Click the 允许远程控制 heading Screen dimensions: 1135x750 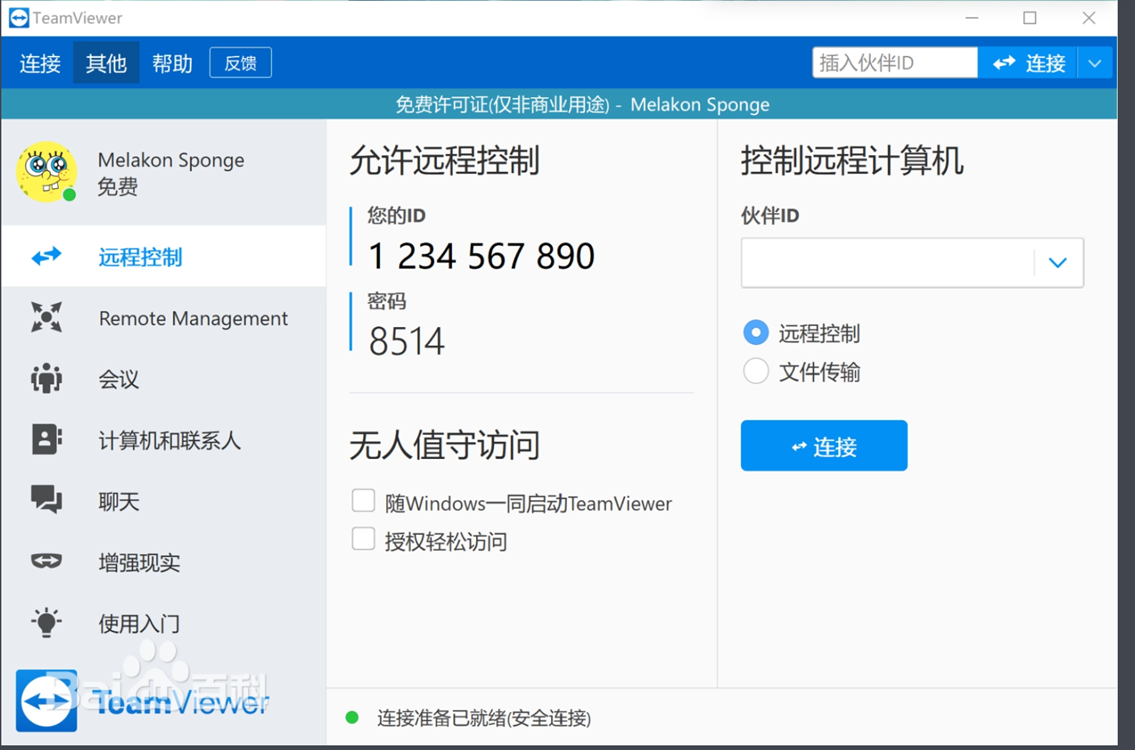click(x=444, y=161)
